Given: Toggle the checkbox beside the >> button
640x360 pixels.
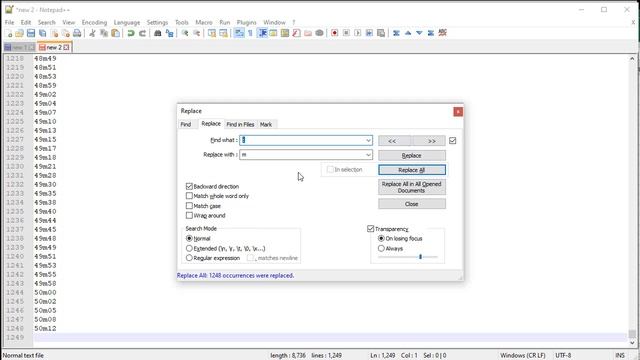Looking at the screenshot, I should (x=452, y=140).
